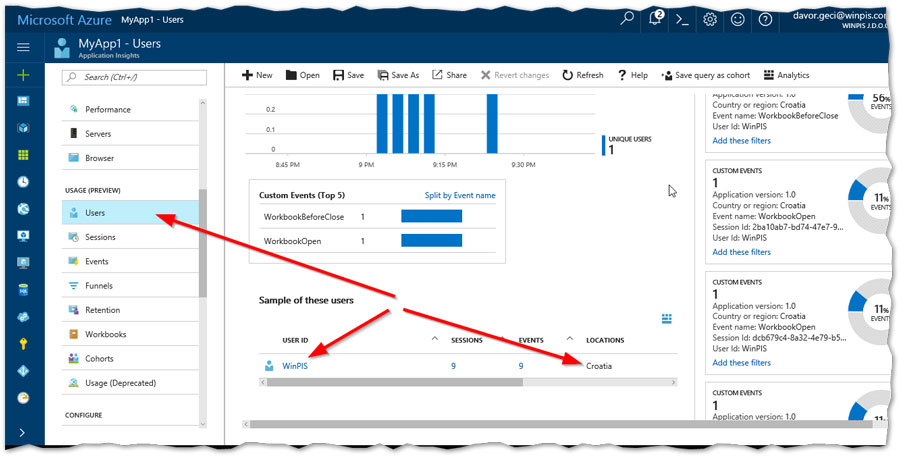Screen dimensions: 900x457
Task: Click the SESSIONS column header
Action: pyautogui.click(x=467, y=340)
